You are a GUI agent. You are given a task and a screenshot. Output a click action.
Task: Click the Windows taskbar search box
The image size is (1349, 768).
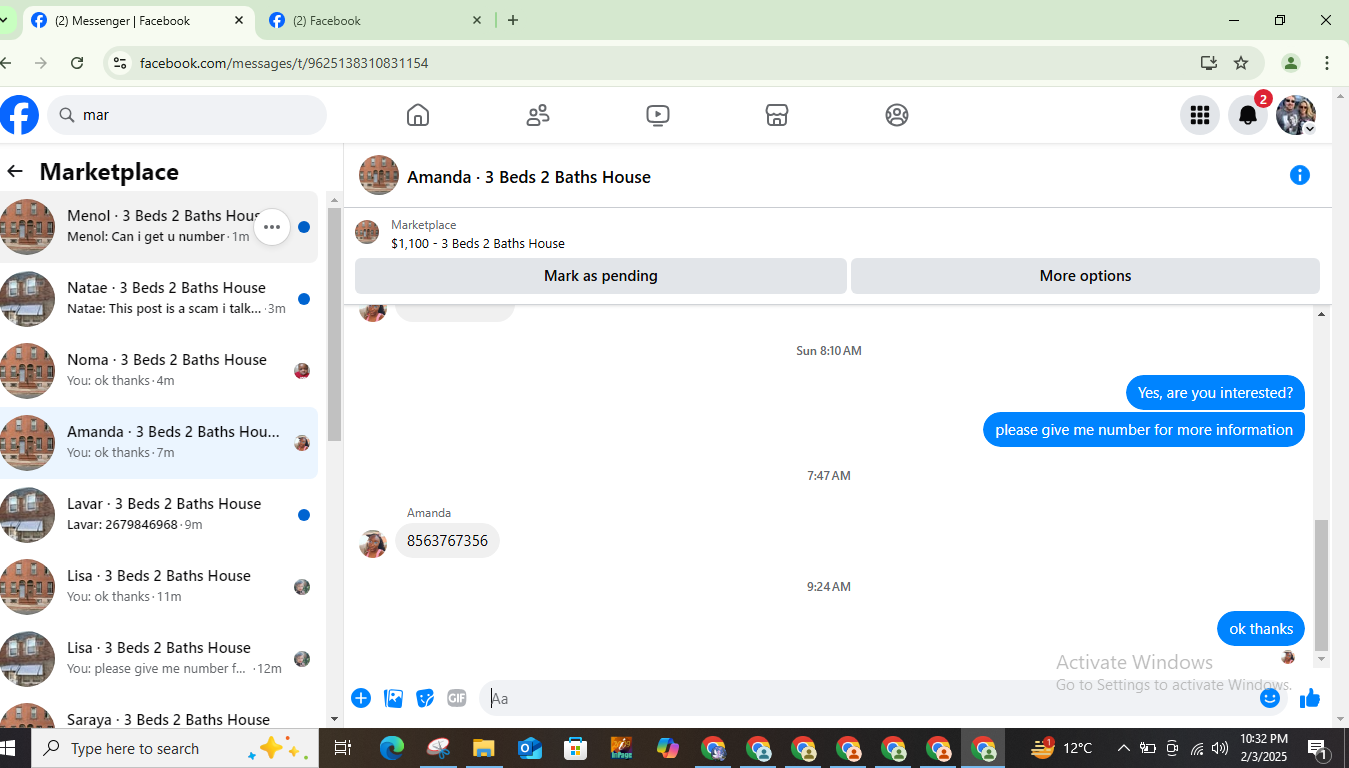tap(175, 748)
